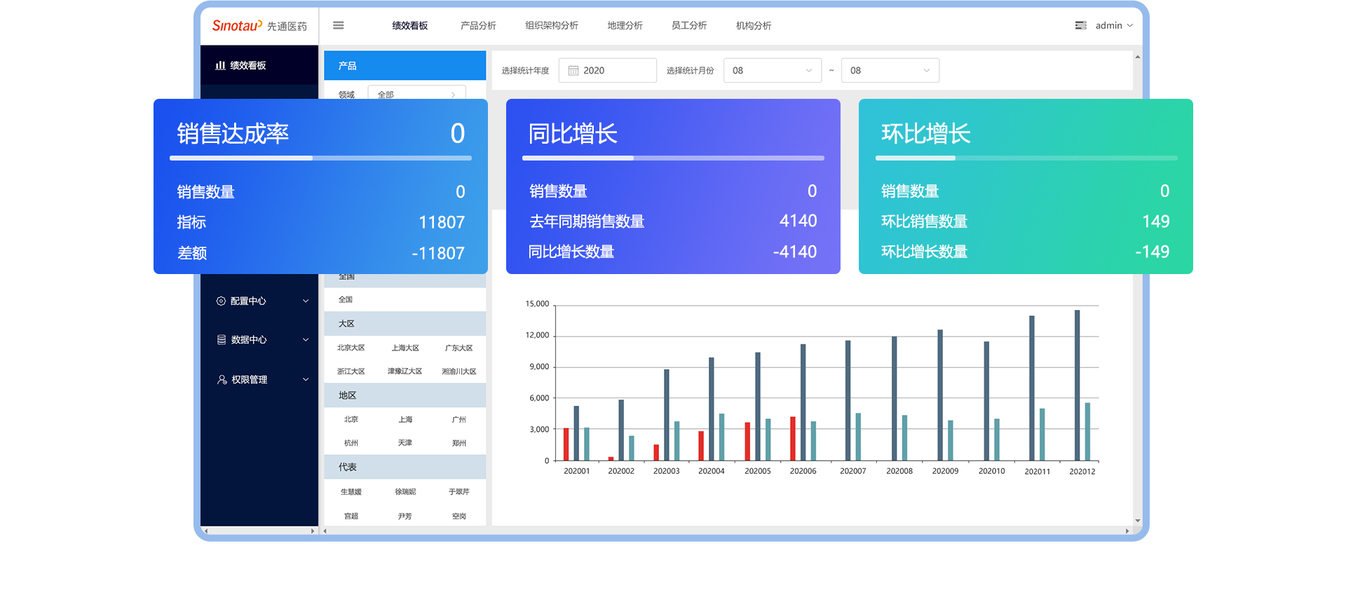
Task: Open the end month 08 dropdown
Action: 890,71
